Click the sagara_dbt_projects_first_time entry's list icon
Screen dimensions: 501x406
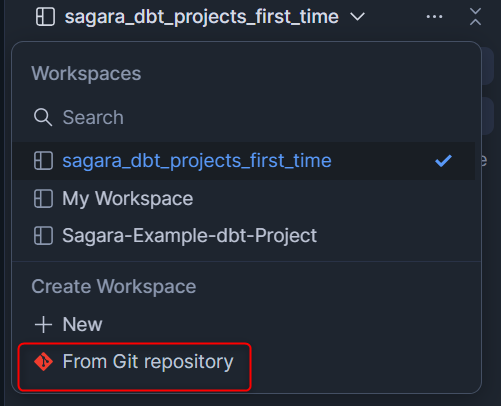click(x=43, y=161)
